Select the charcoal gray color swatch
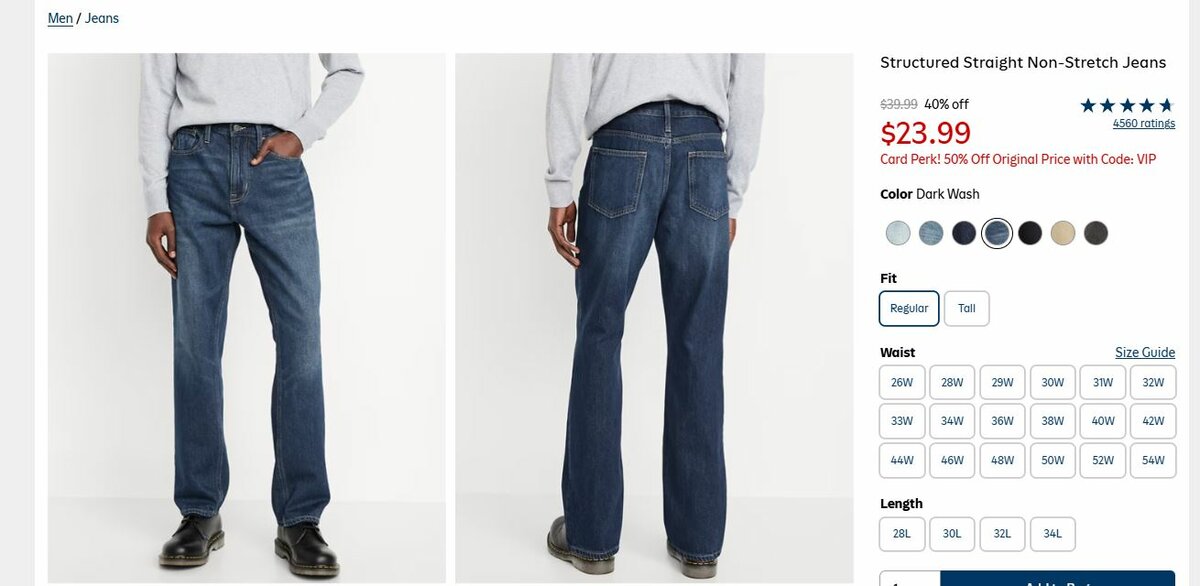Screen dimensions: 1200x586 pyautogui.click(x=1096, y=234)
